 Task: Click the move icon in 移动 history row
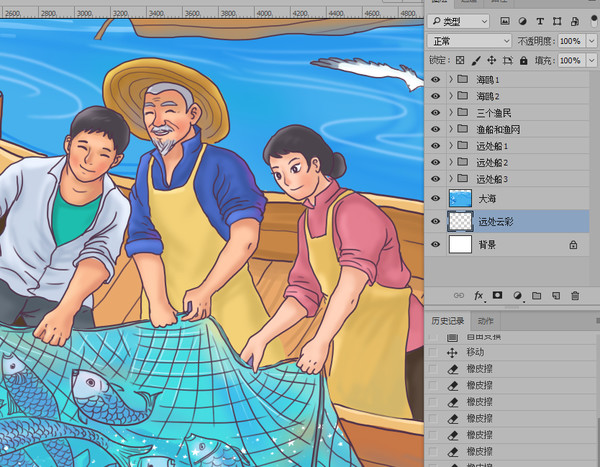coord(452,353)
